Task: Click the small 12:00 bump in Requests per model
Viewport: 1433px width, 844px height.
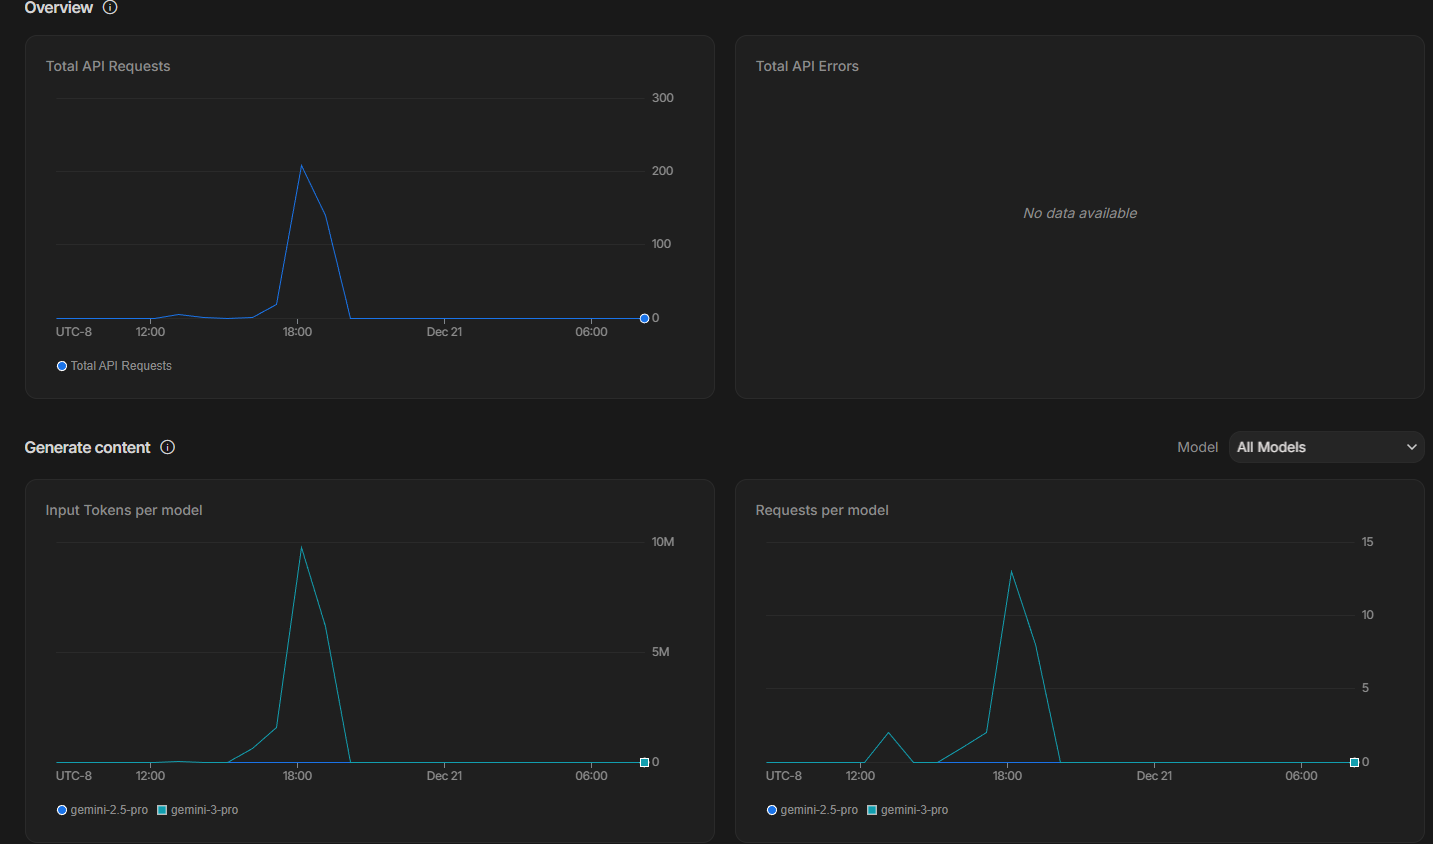Action: pyautogui.click(x=888, y=733)
